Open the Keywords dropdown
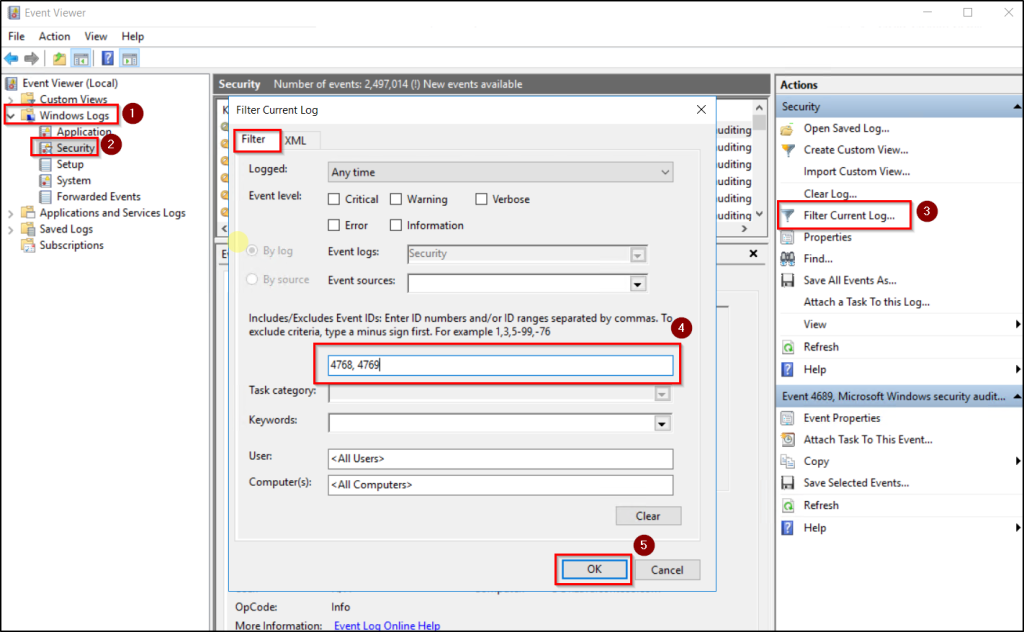This screenshot has width=1024, height=632. [x=660, y=422]
